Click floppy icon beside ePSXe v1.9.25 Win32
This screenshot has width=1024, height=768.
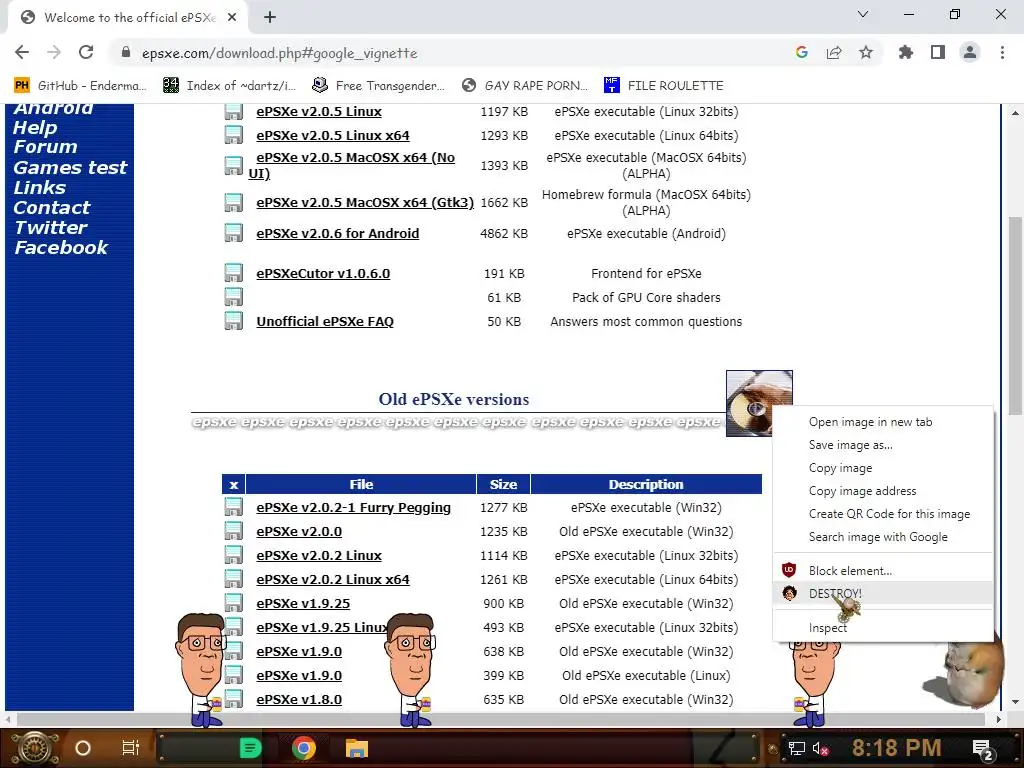pos(233,603)
